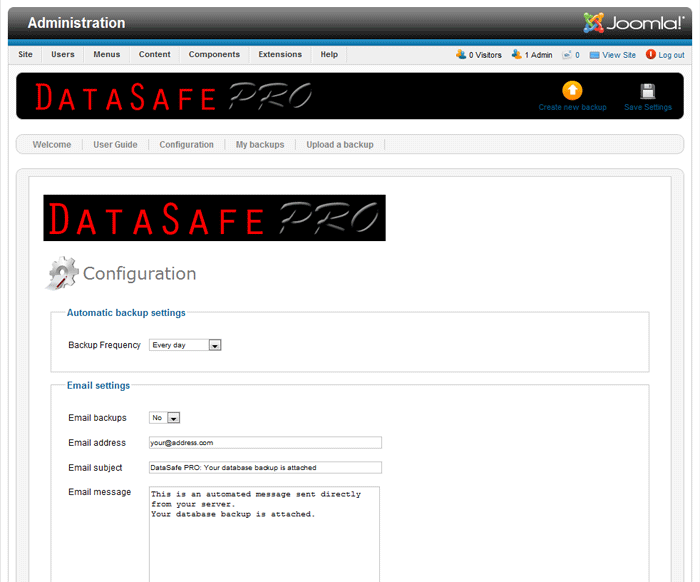The image size is (700, 582).
Task: Click the Configuration page title
Action: point(139,274)
